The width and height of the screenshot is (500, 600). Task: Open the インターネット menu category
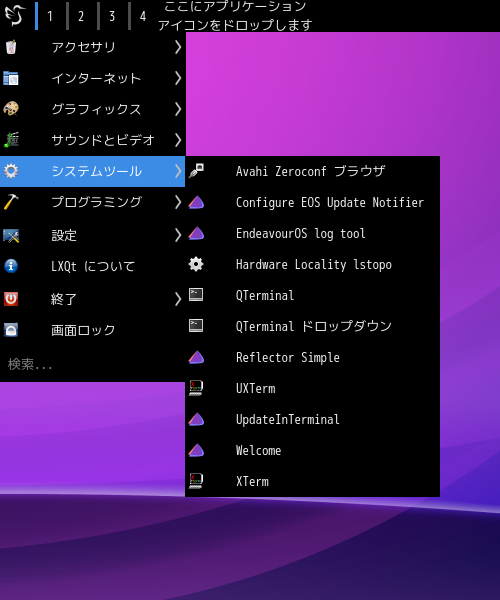tap(93, 78)
